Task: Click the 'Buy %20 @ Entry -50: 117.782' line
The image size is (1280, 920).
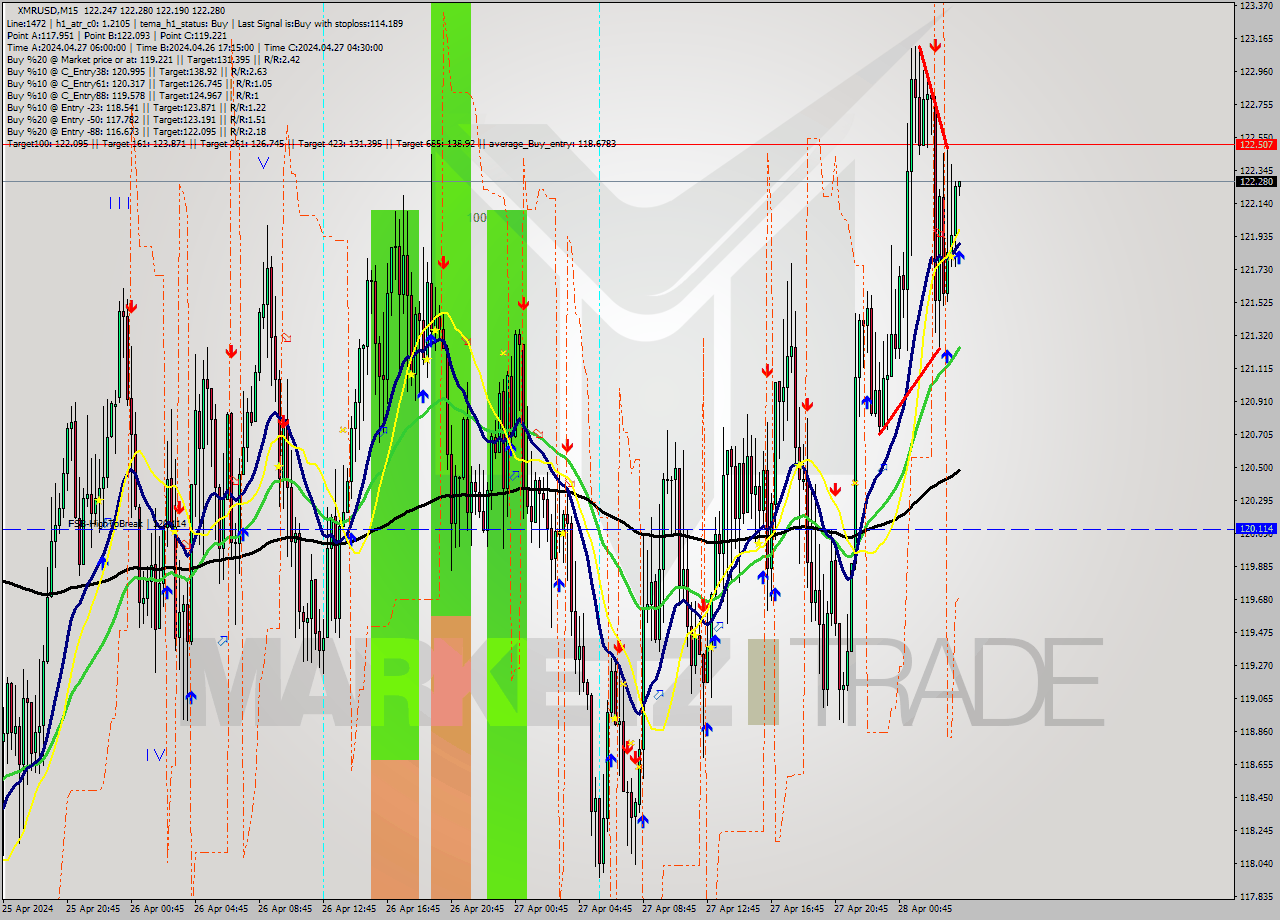Action: pos(136,119)
